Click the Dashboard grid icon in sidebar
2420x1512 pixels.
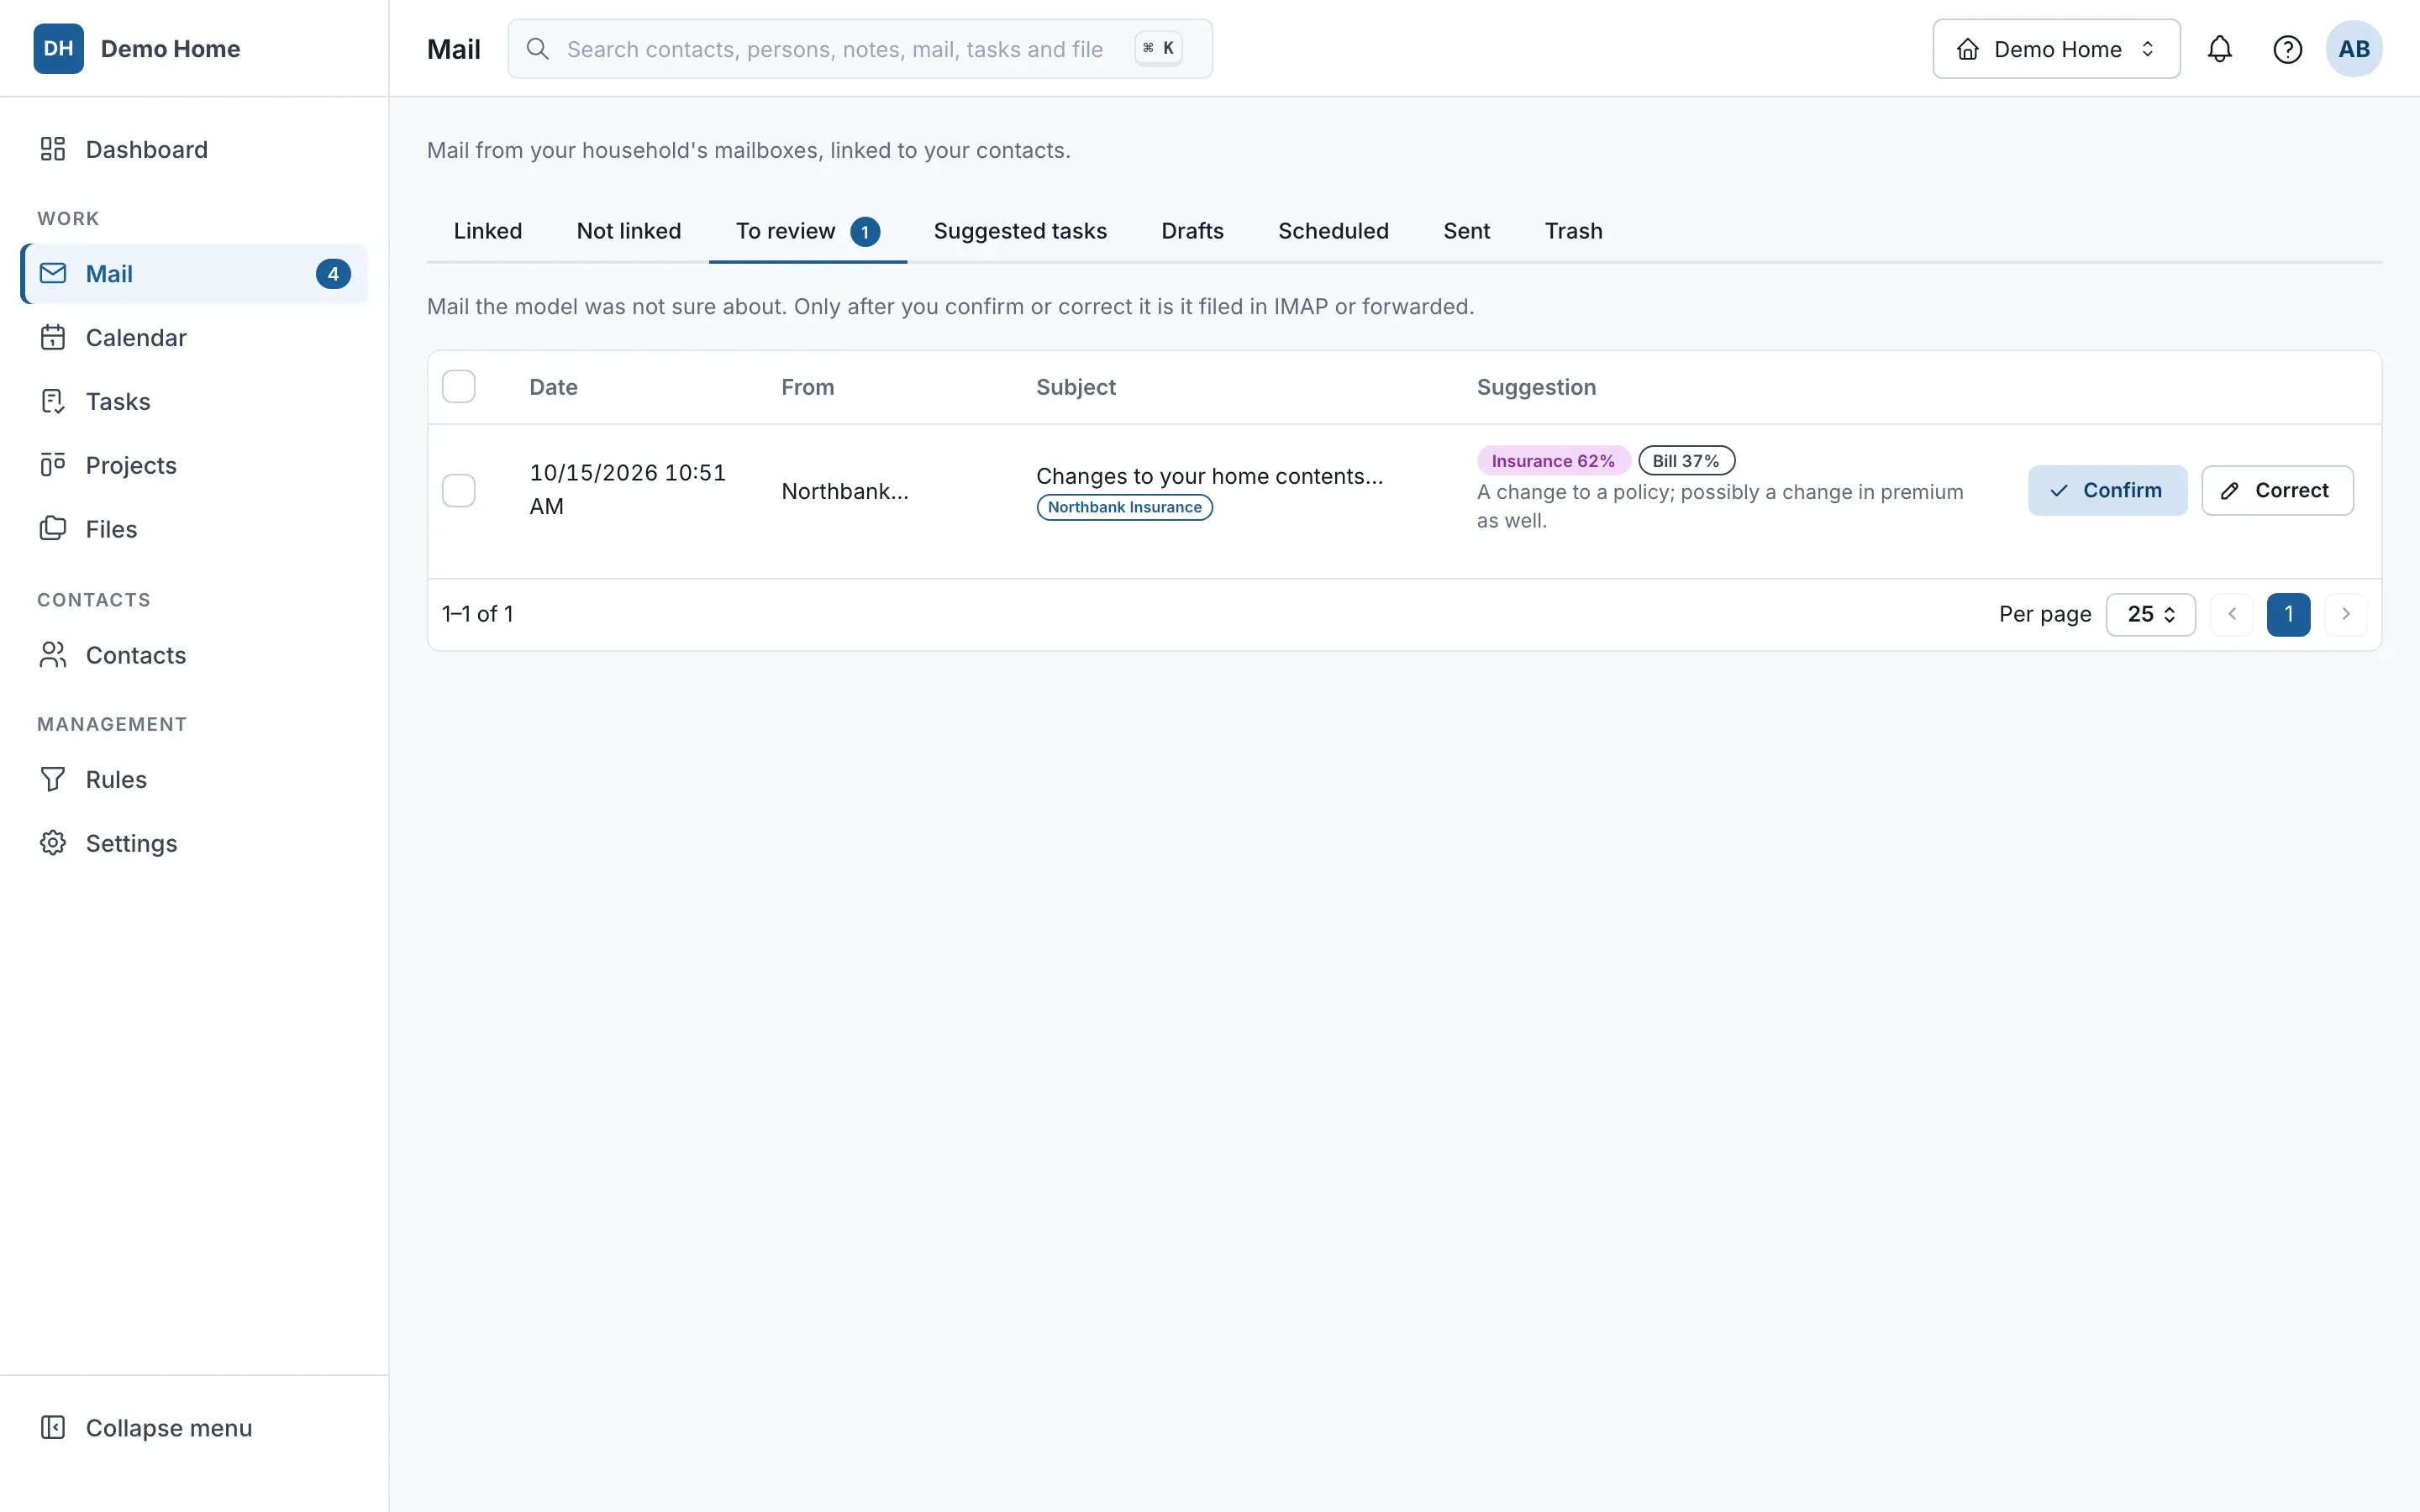tap(53, 149)
